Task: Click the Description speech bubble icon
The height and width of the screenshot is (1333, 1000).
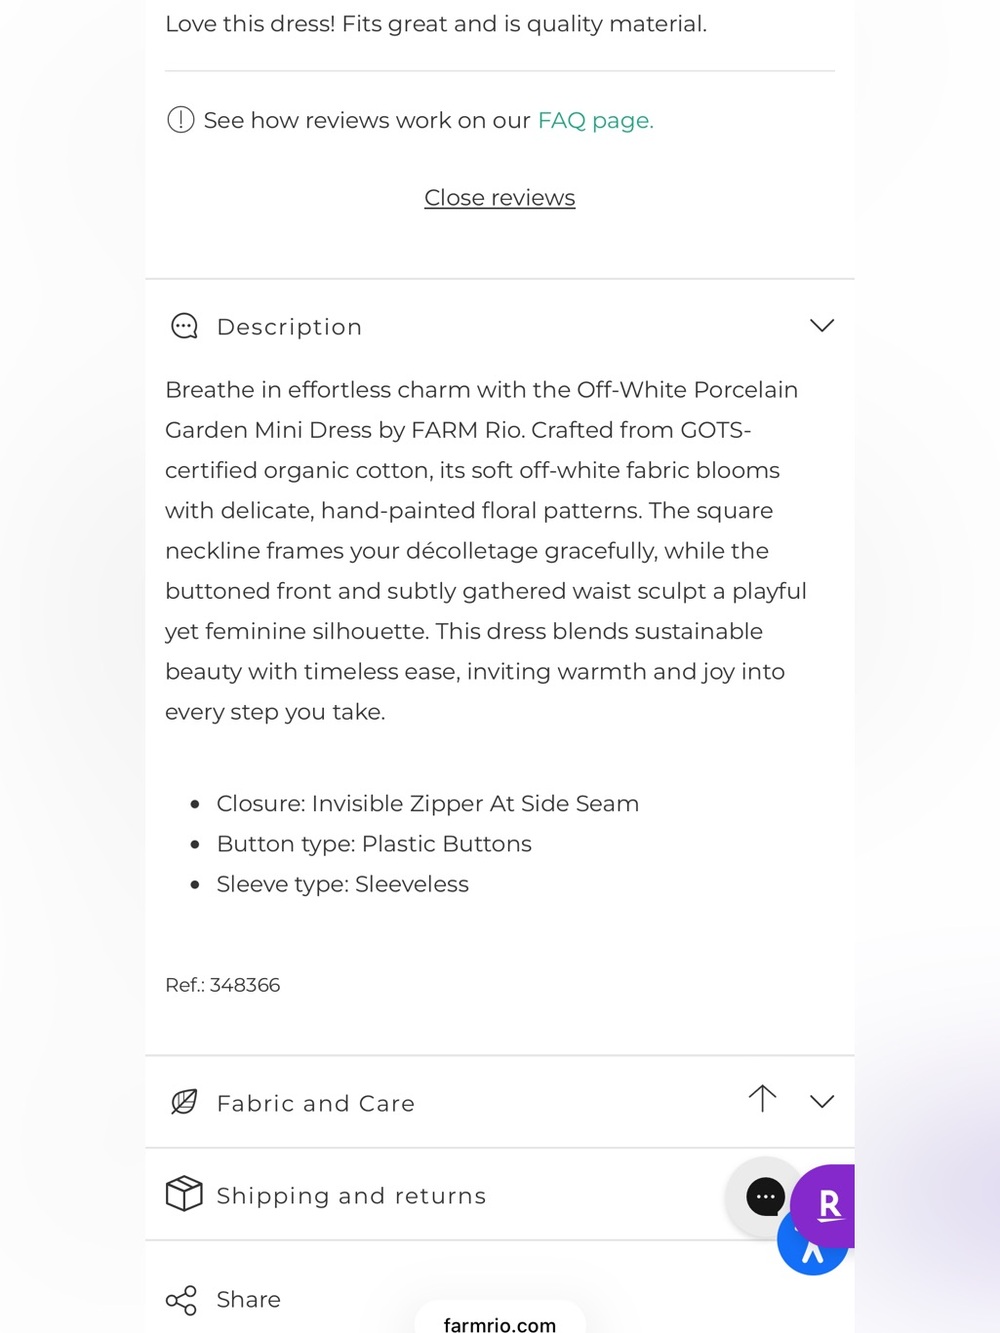Action: tap(184, 326)
